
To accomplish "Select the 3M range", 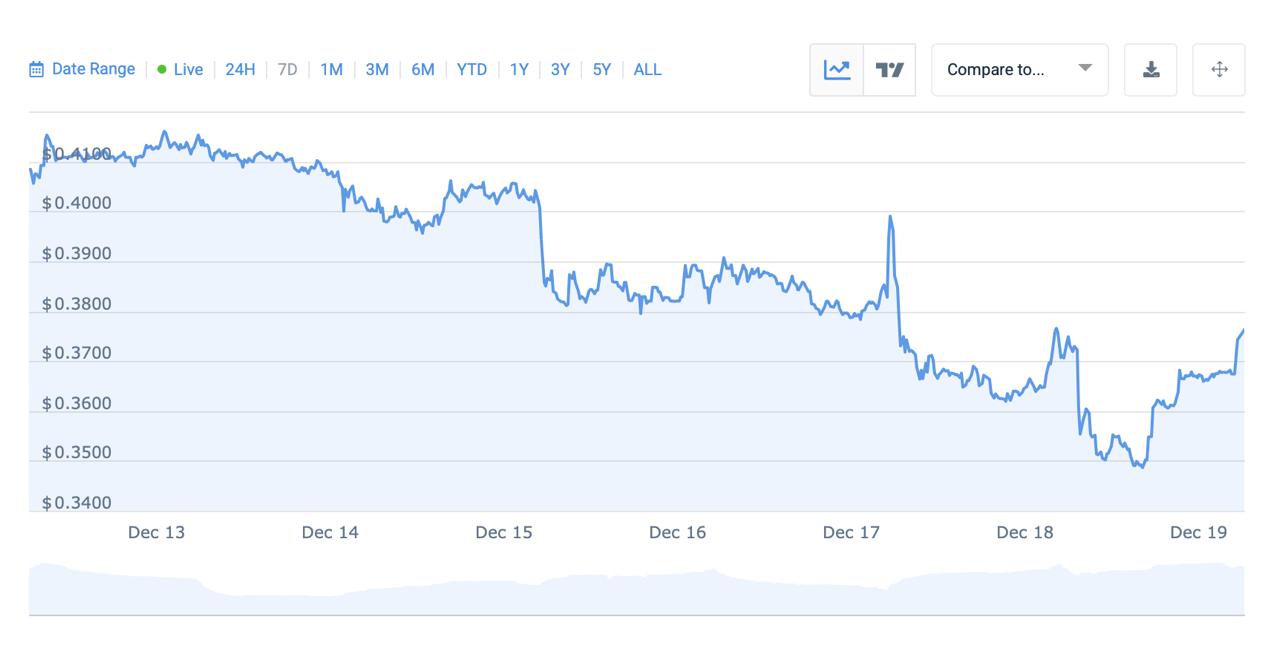I will click(x=377, y=69).
